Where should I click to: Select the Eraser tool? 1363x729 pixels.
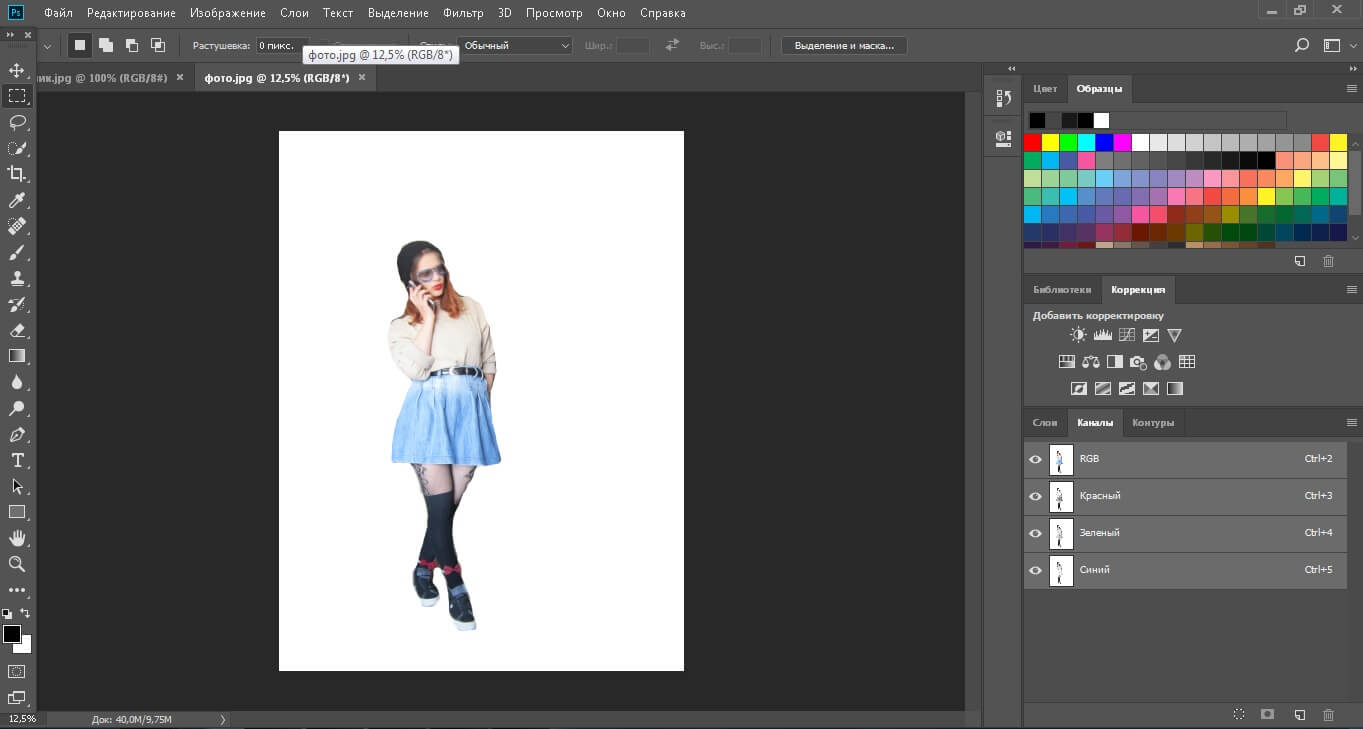click(17, 330)
